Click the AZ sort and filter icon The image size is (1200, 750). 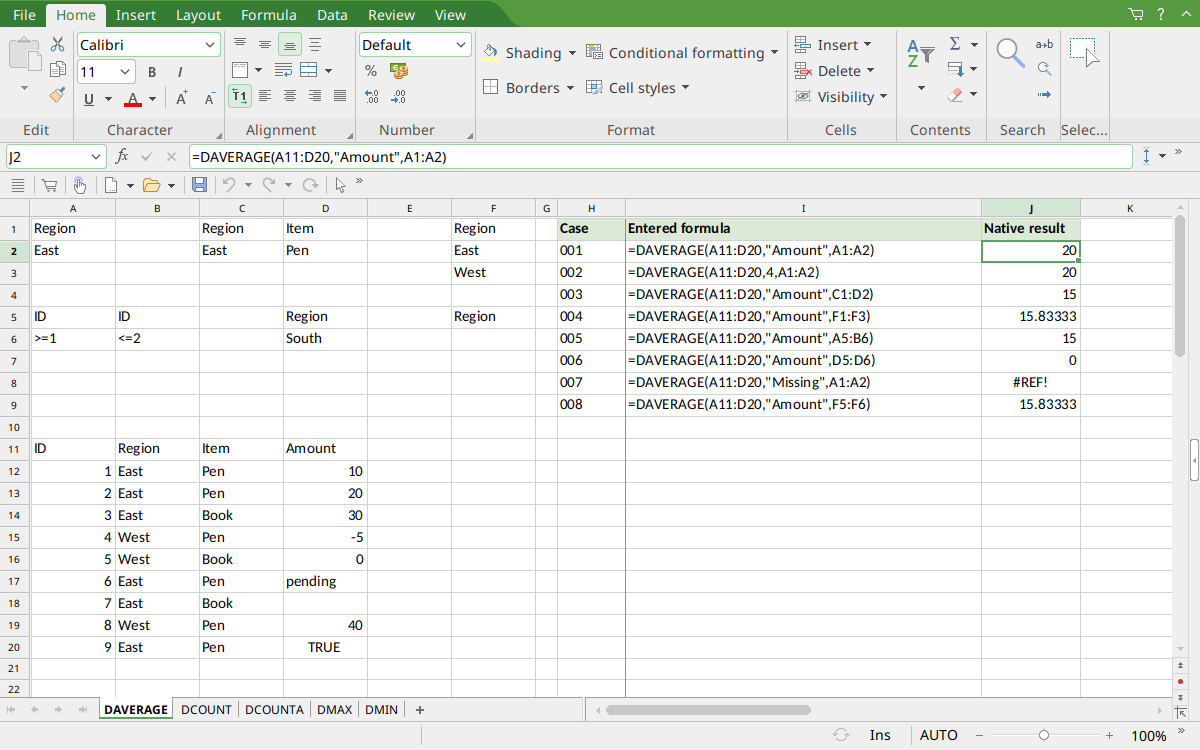(x=920, y=54)
